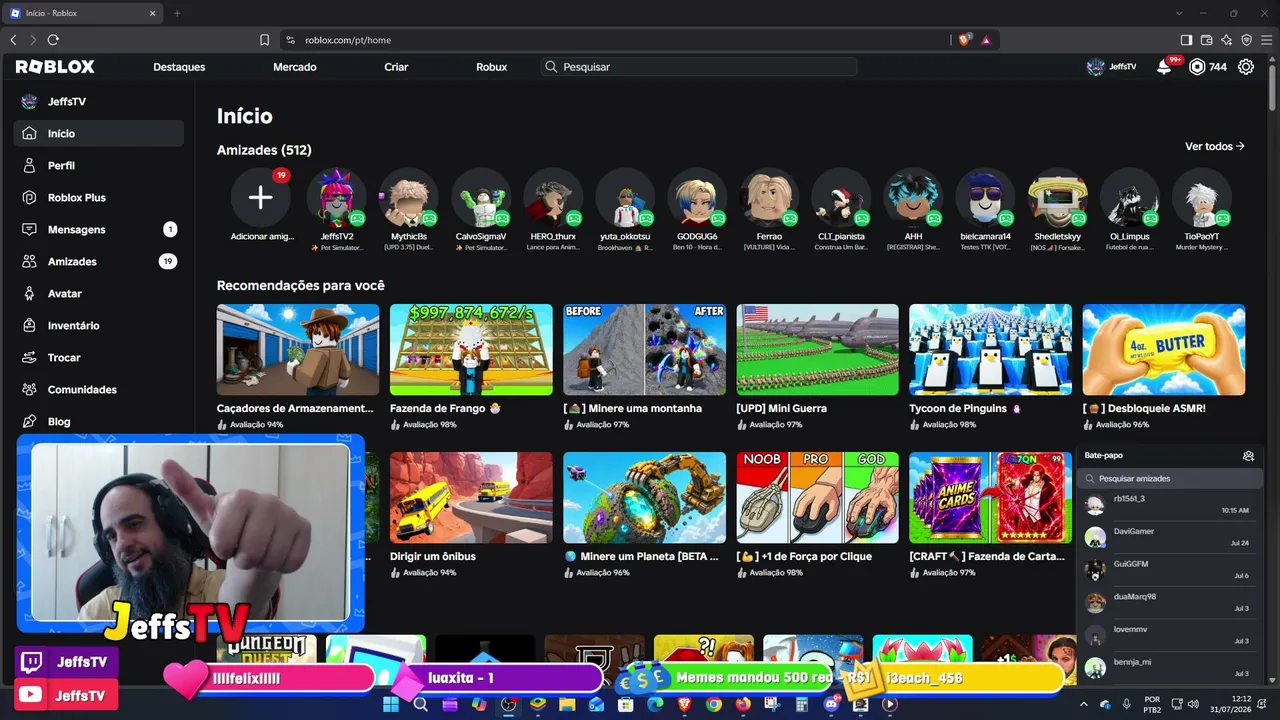
Task: Open the Windows Start button
Action: coord(390,704)
